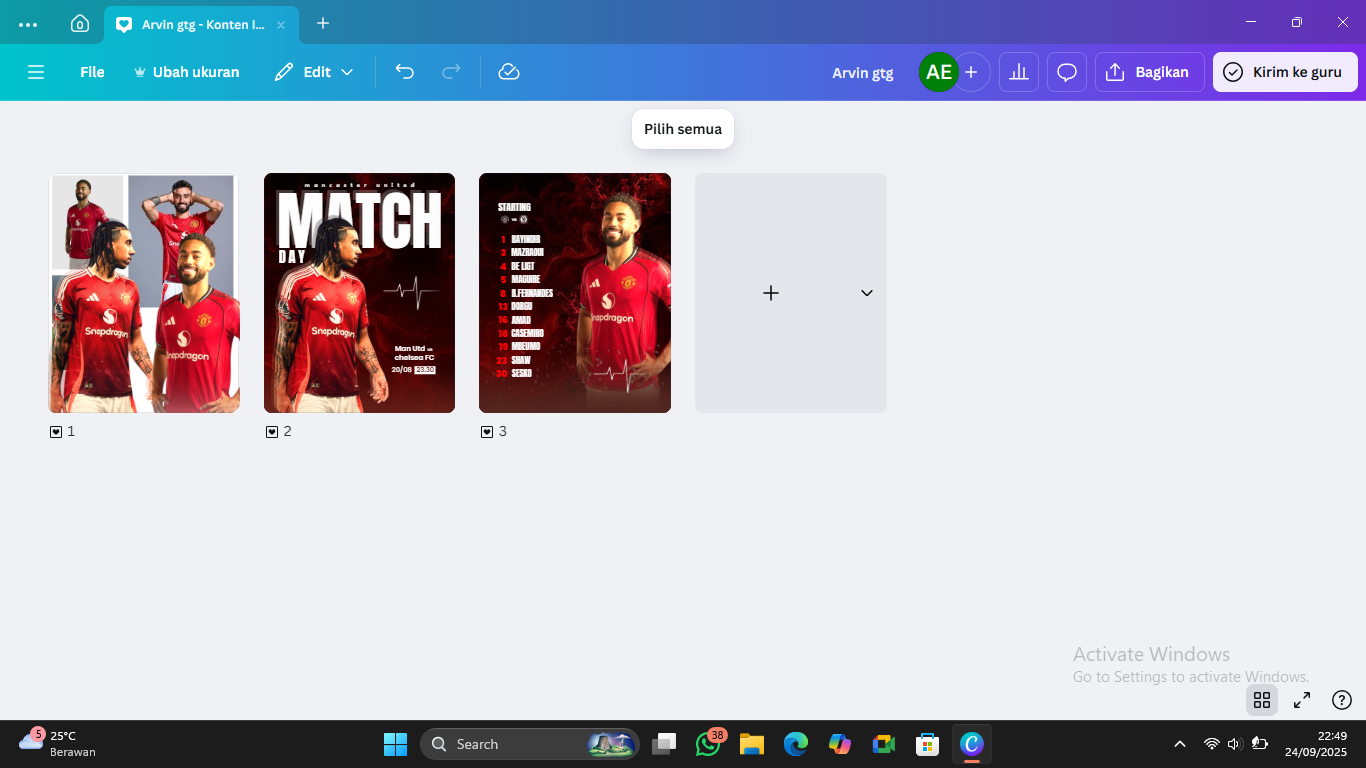The height and width of the screenshot is (768, 1366).
Task: Open the comments bubble icon
Action: click(1067, 72)
